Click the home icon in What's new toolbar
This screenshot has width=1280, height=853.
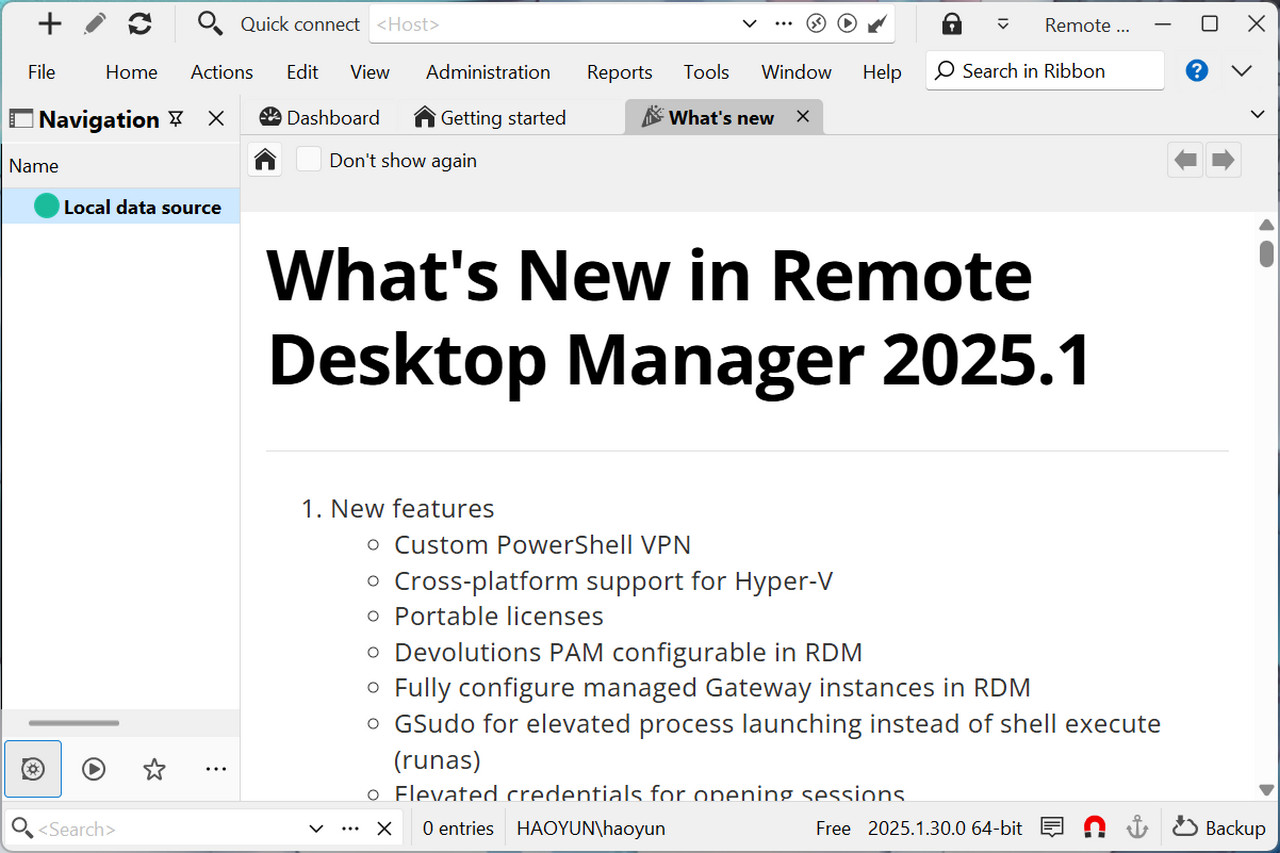[265, 160]
